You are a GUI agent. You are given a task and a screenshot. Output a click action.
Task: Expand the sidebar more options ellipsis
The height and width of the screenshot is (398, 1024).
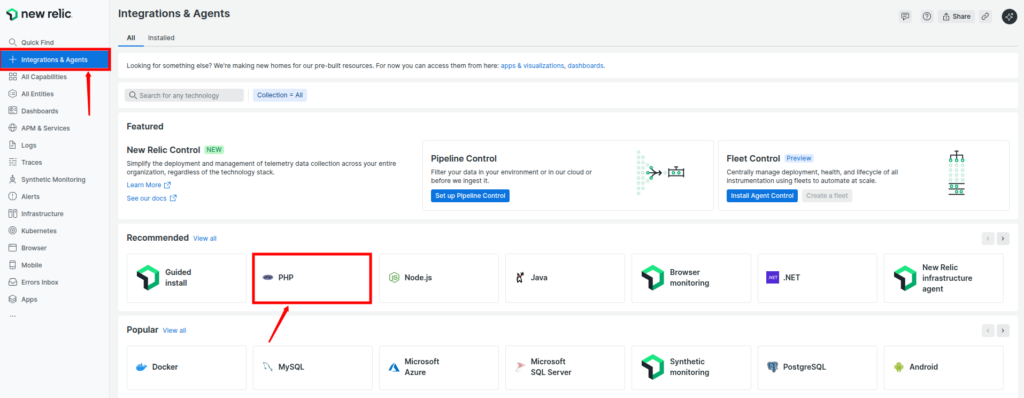(x=12, y=316)
